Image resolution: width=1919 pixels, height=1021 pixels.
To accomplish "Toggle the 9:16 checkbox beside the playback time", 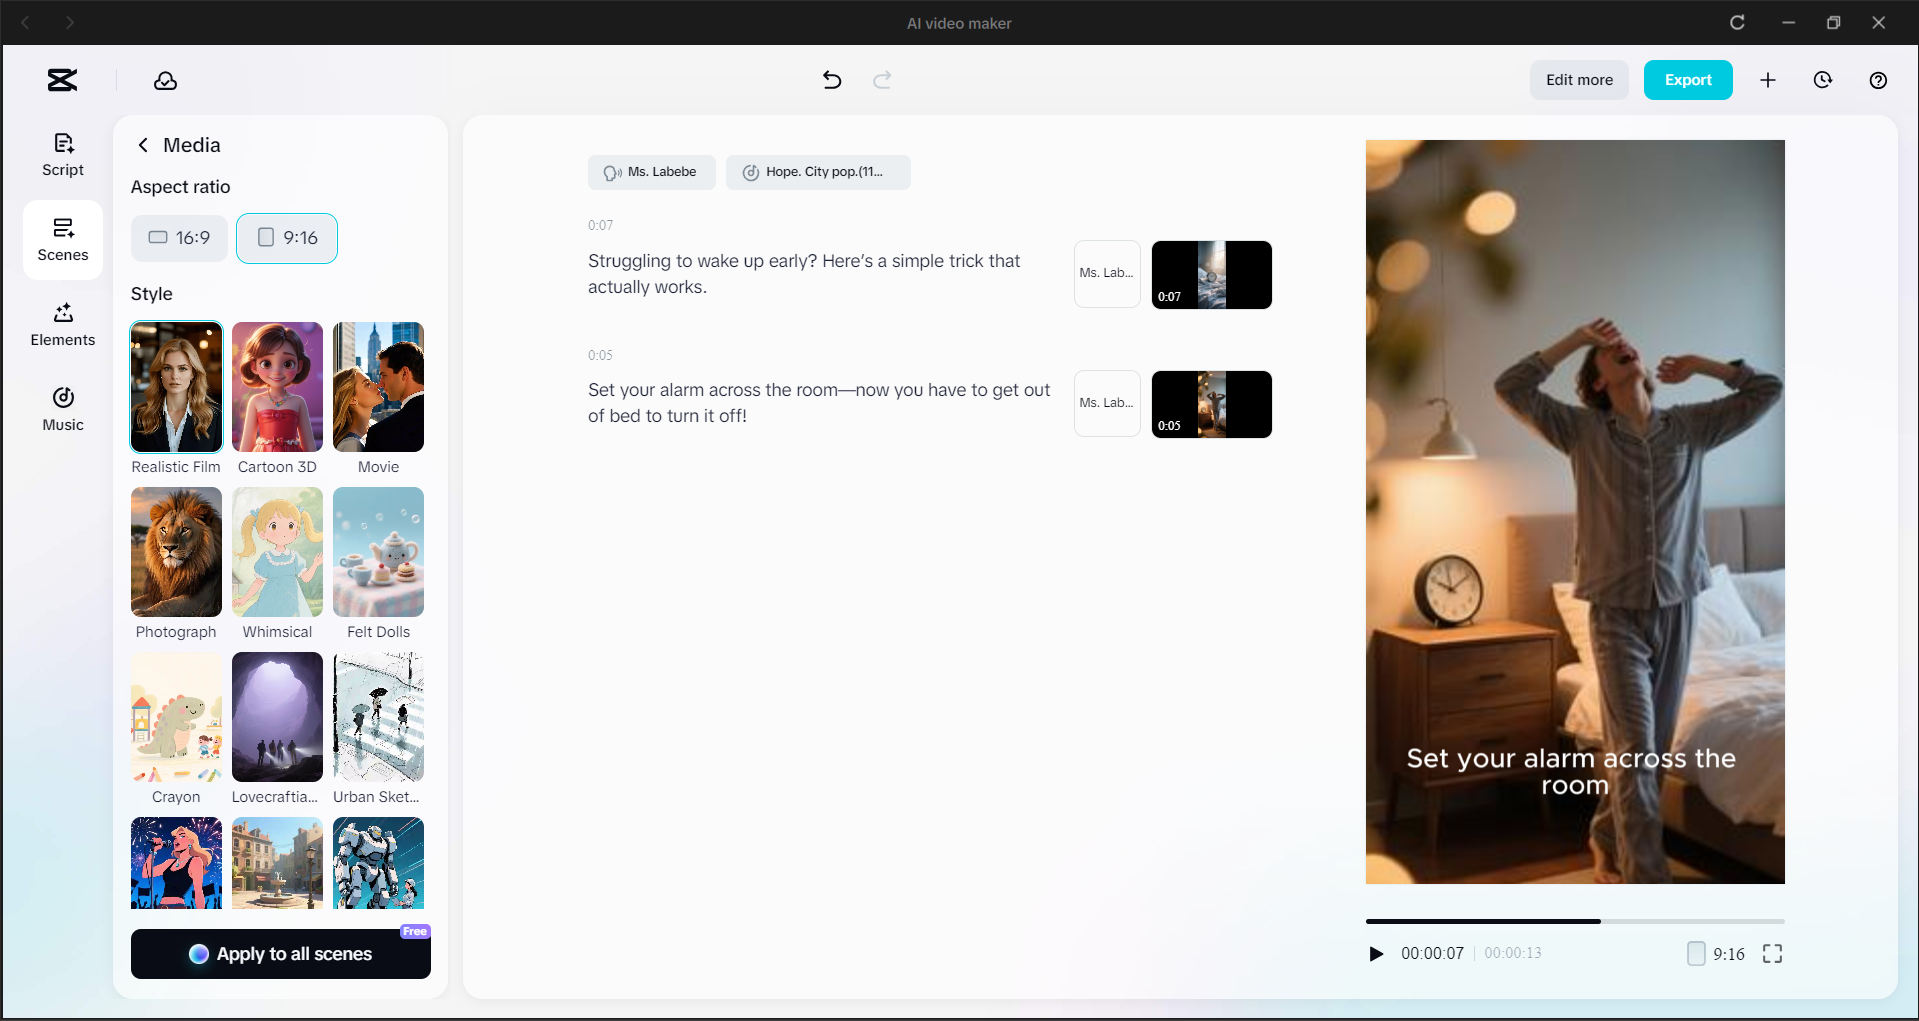I will pos(1695,953).
